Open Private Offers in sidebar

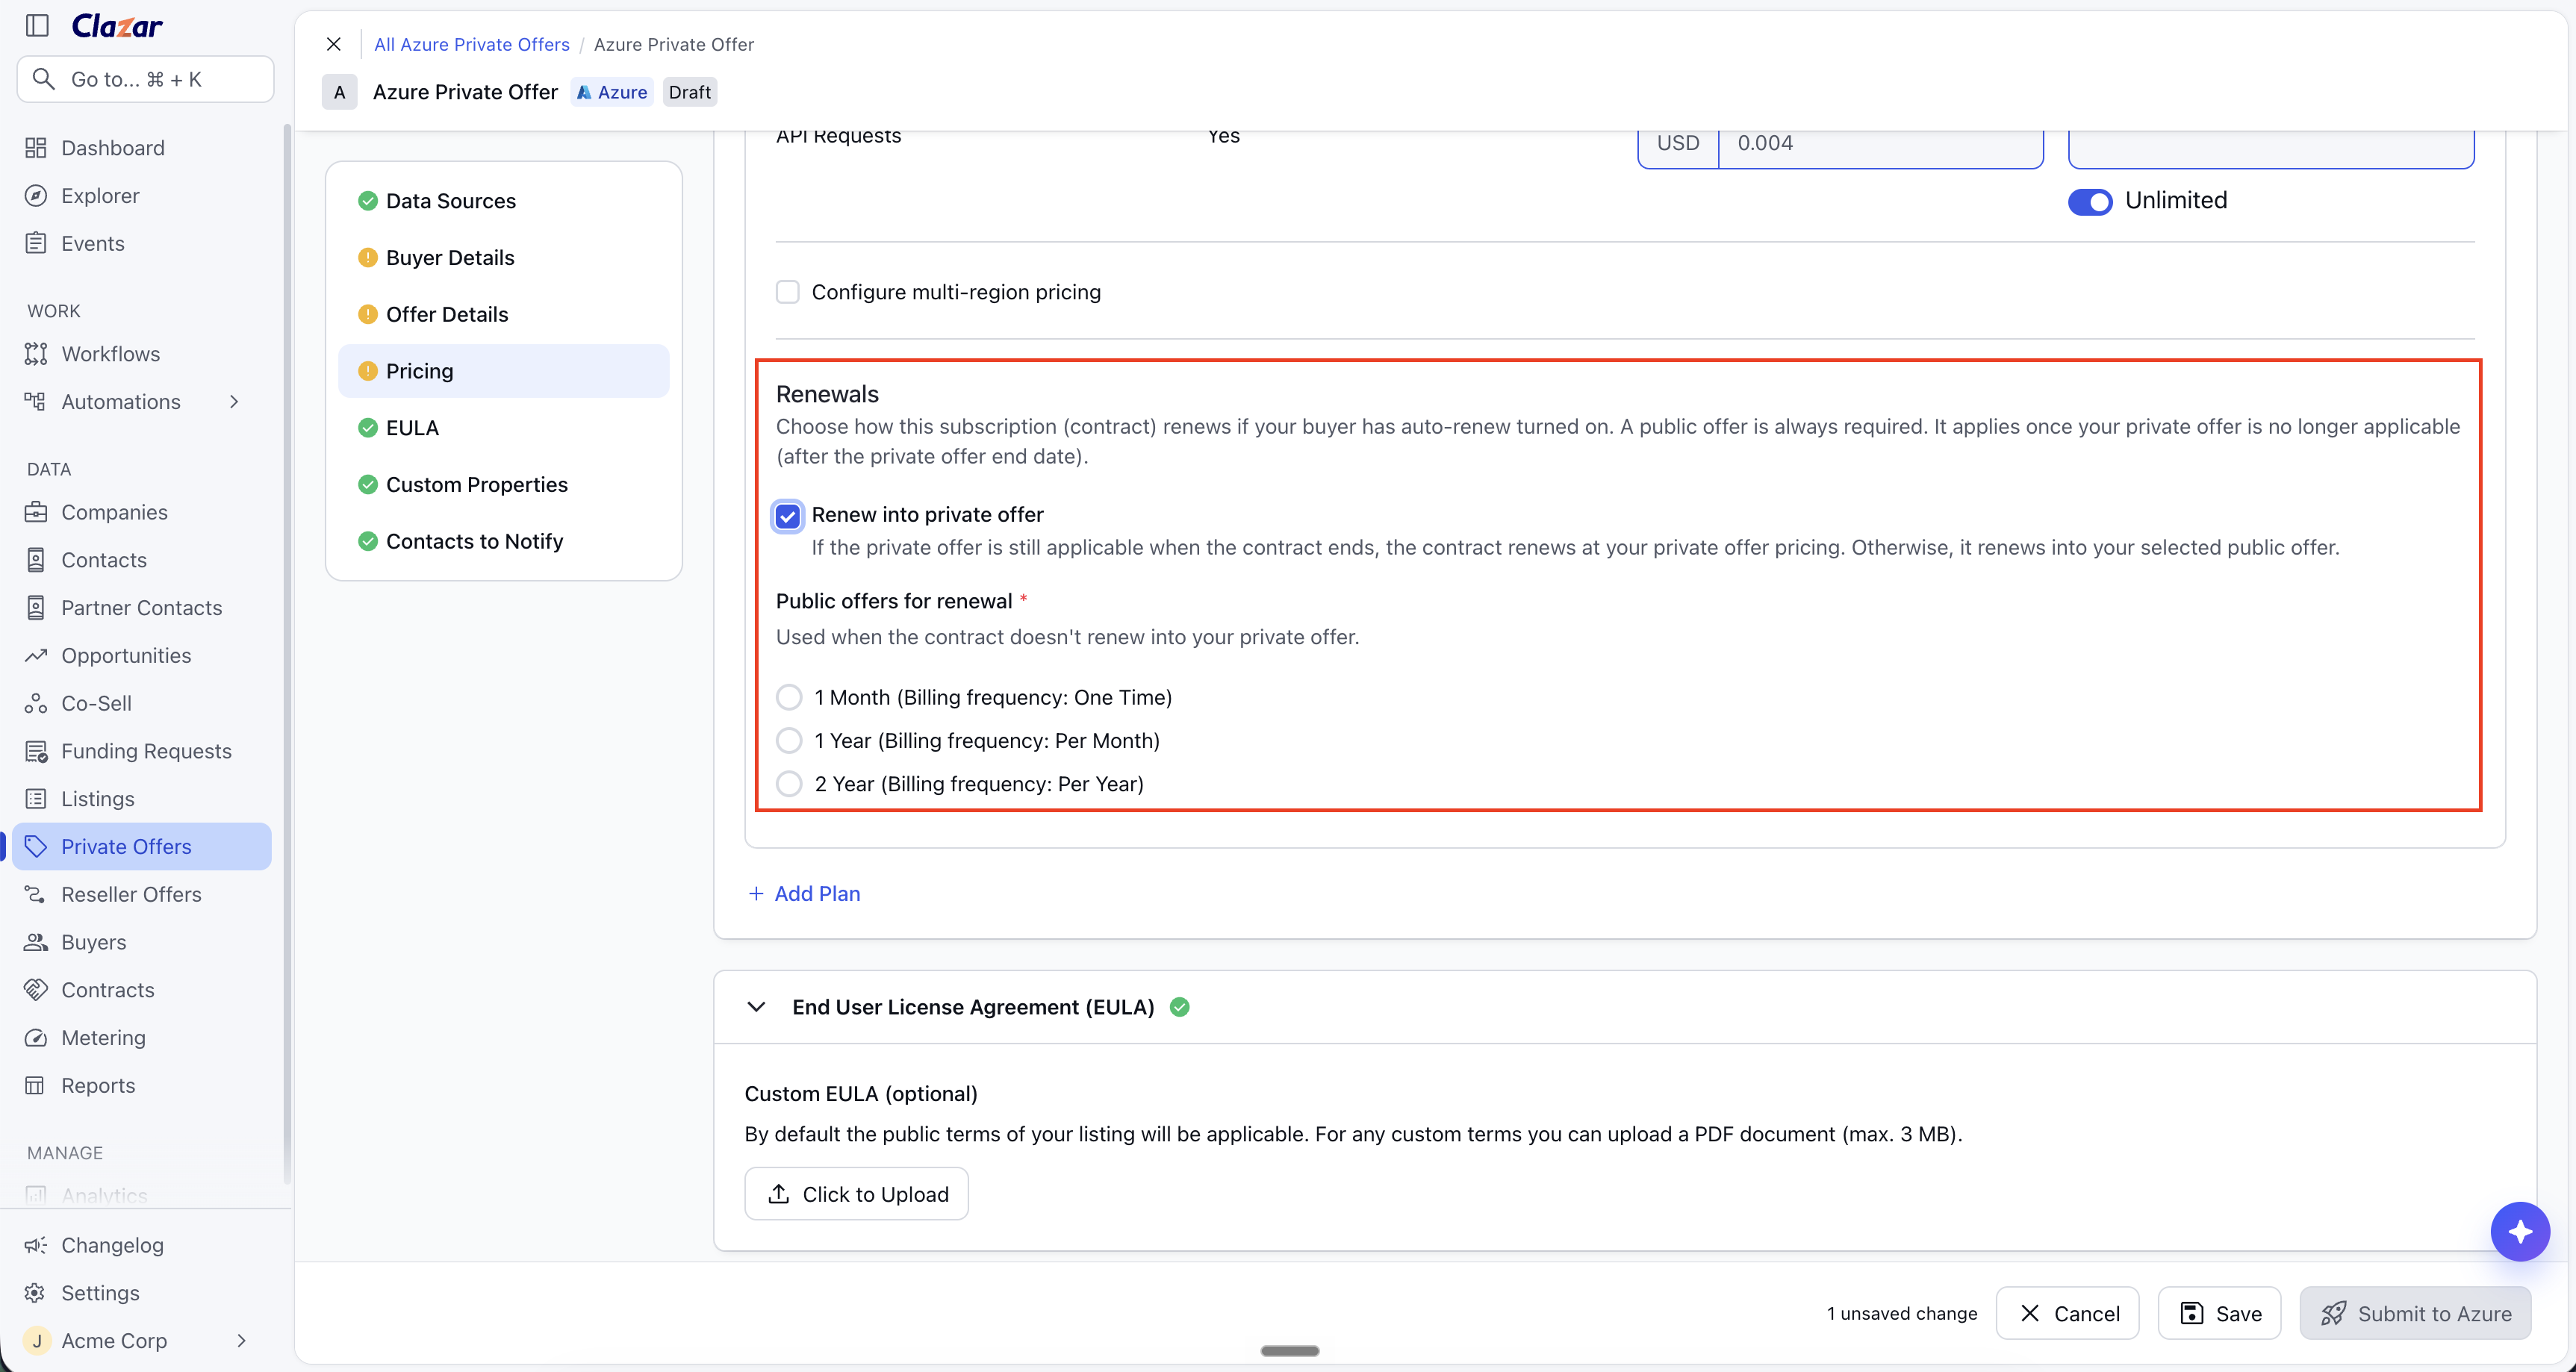coord(142,847)
